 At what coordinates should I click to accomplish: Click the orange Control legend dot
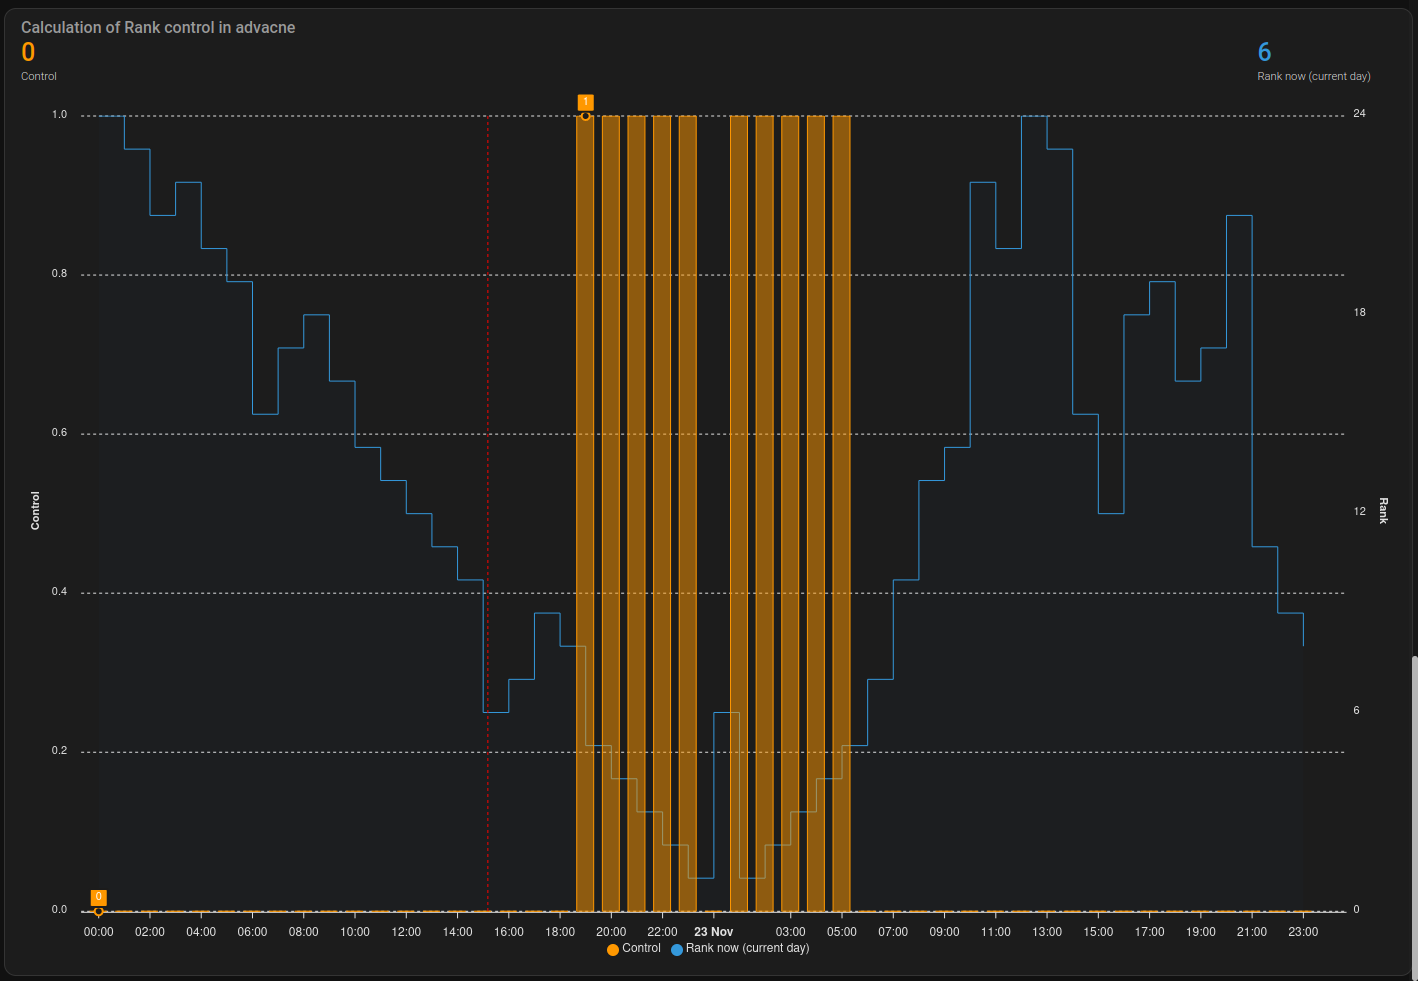coord(613,949)
